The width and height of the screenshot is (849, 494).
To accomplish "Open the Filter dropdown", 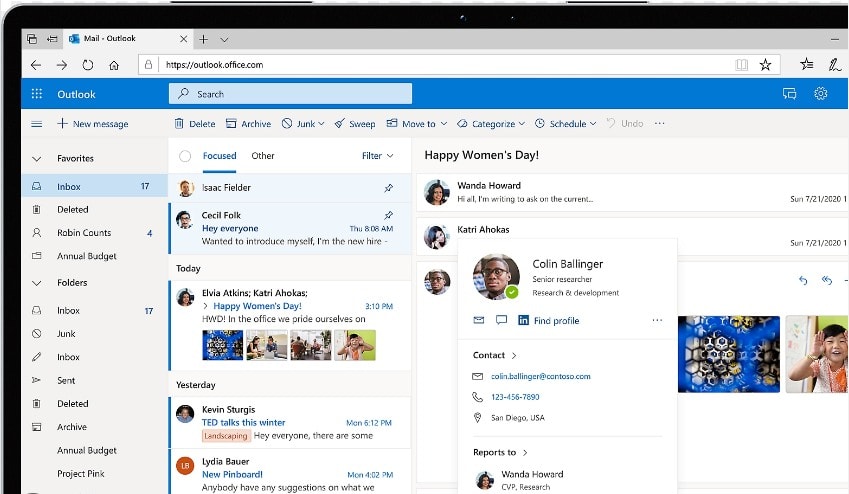I will (377, 155).
